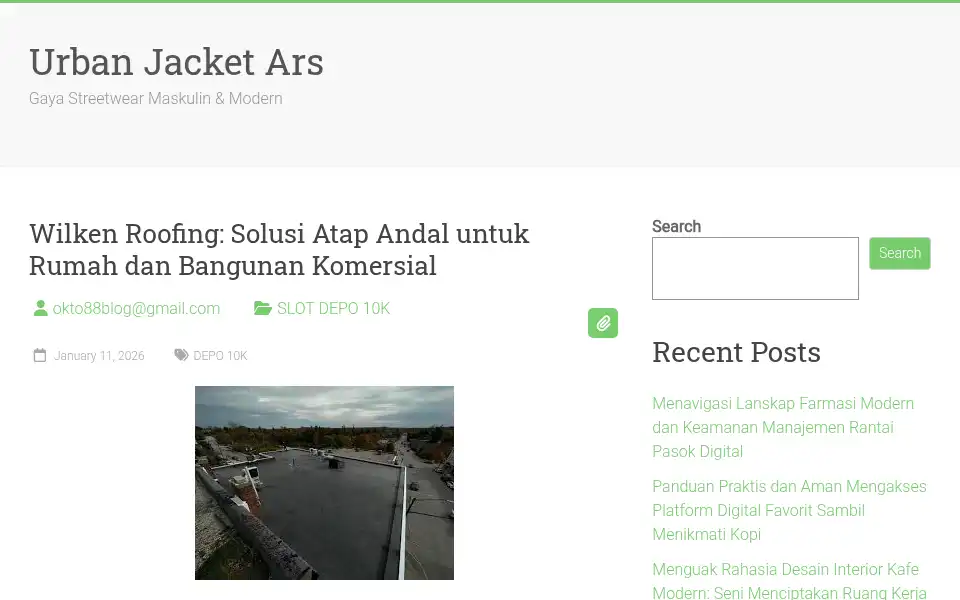Open the Urban Jacket Ars site title

(x=176, y=62)
